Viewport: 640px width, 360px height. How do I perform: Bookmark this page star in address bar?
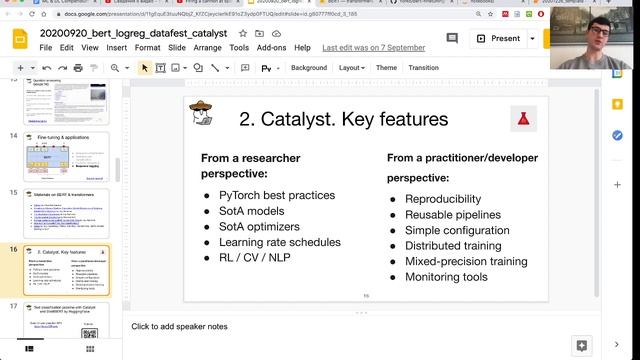tap(491, 14)
